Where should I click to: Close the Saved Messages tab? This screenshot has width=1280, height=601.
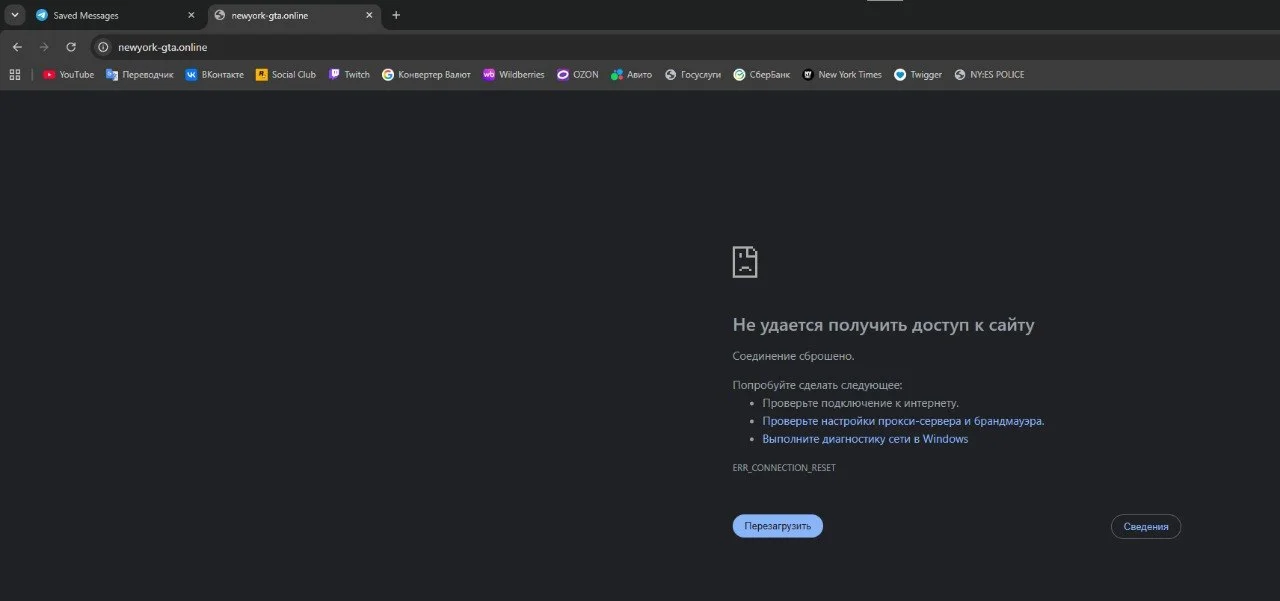tap(191, 15)
